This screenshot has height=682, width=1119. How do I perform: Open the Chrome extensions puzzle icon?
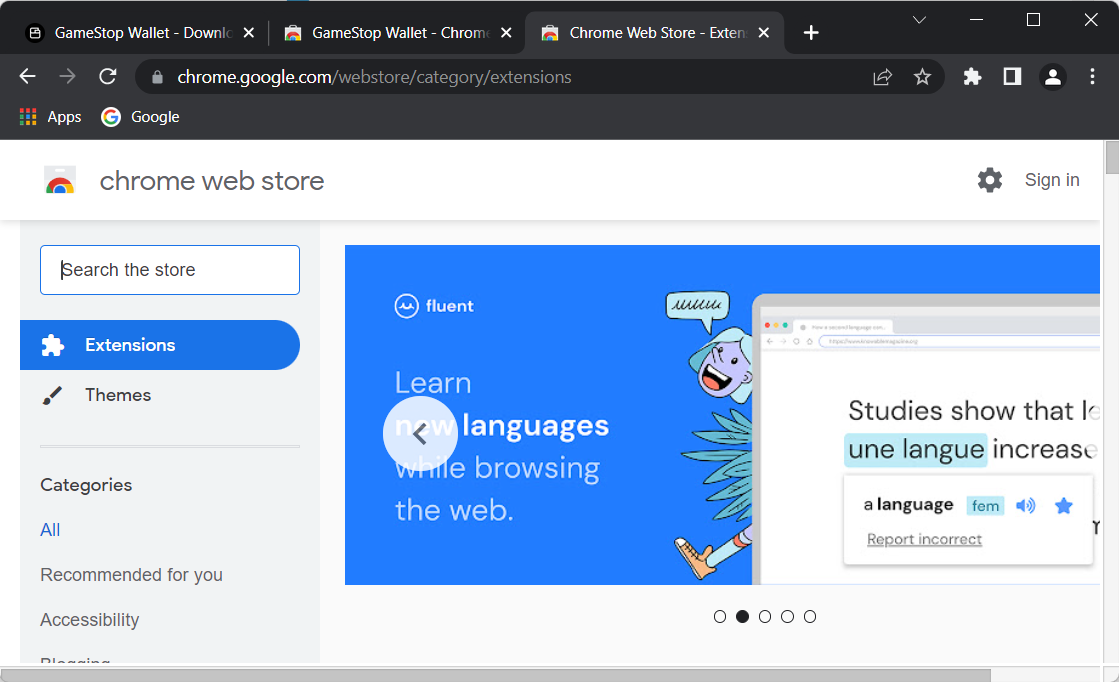(x=972, y=76)
